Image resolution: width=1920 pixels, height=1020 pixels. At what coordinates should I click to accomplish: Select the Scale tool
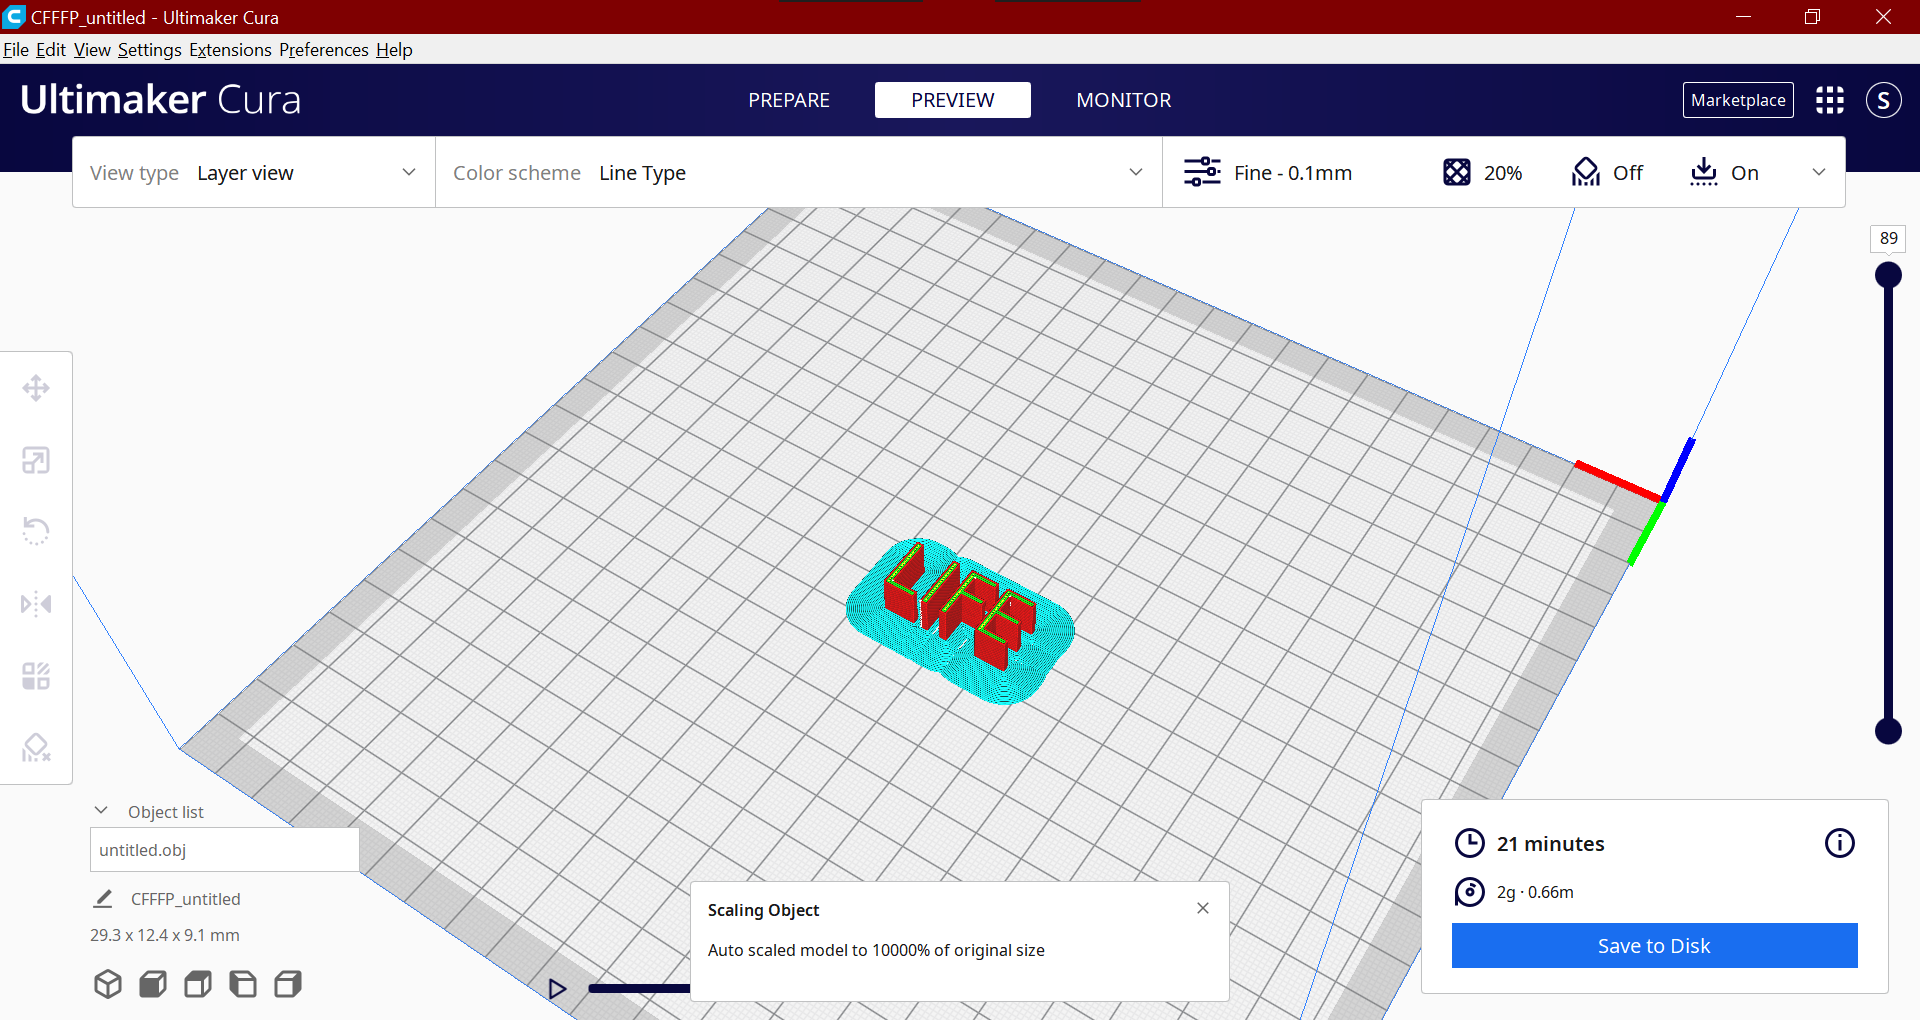click(36, 460)
